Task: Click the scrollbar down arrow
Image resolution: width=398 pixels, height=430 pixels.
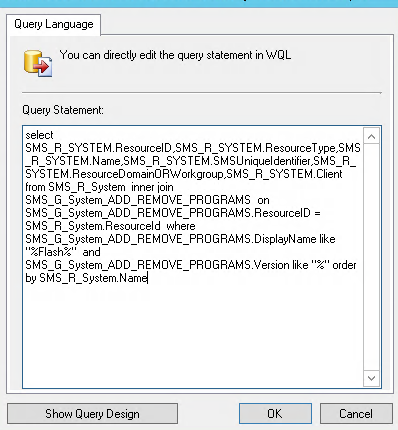Action: (371, 378)
